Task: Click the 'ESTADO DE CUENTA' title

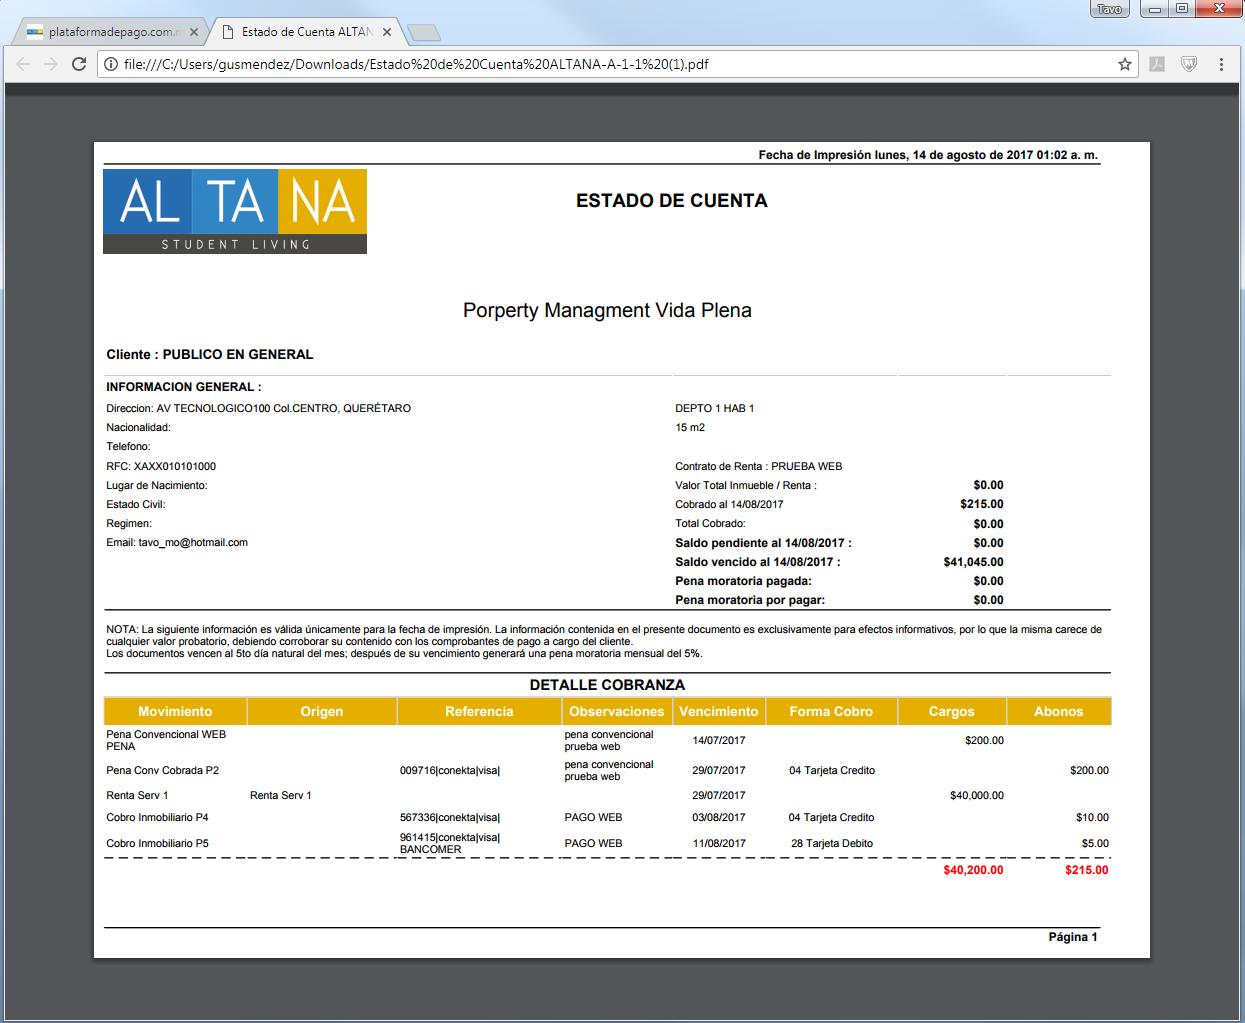Action: click(x=672, y=201)
